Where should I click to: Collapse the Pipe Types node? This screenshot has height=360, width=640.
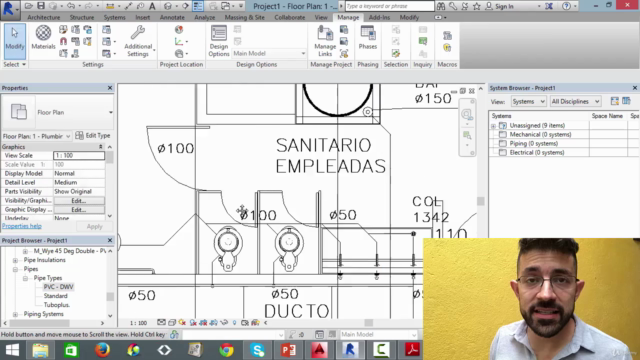pos(25,278)
